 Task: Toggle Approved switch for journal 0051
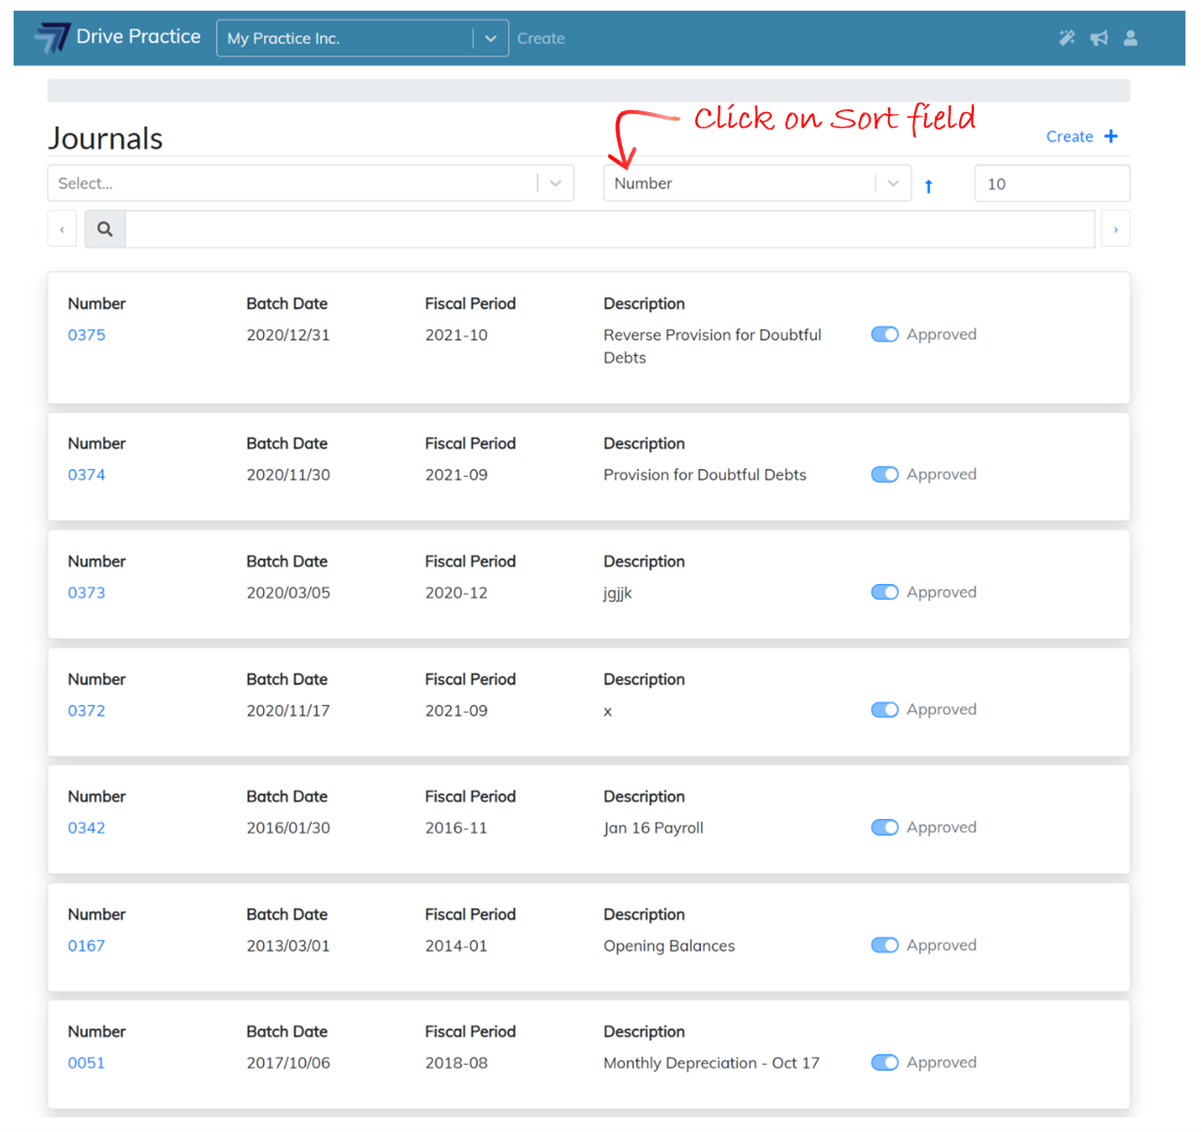[885, 1062]
